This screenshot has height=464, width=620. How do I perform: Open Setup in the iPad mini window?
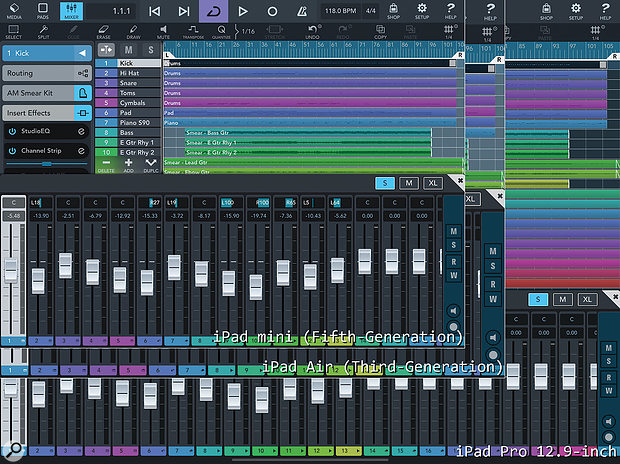point(422,11)
